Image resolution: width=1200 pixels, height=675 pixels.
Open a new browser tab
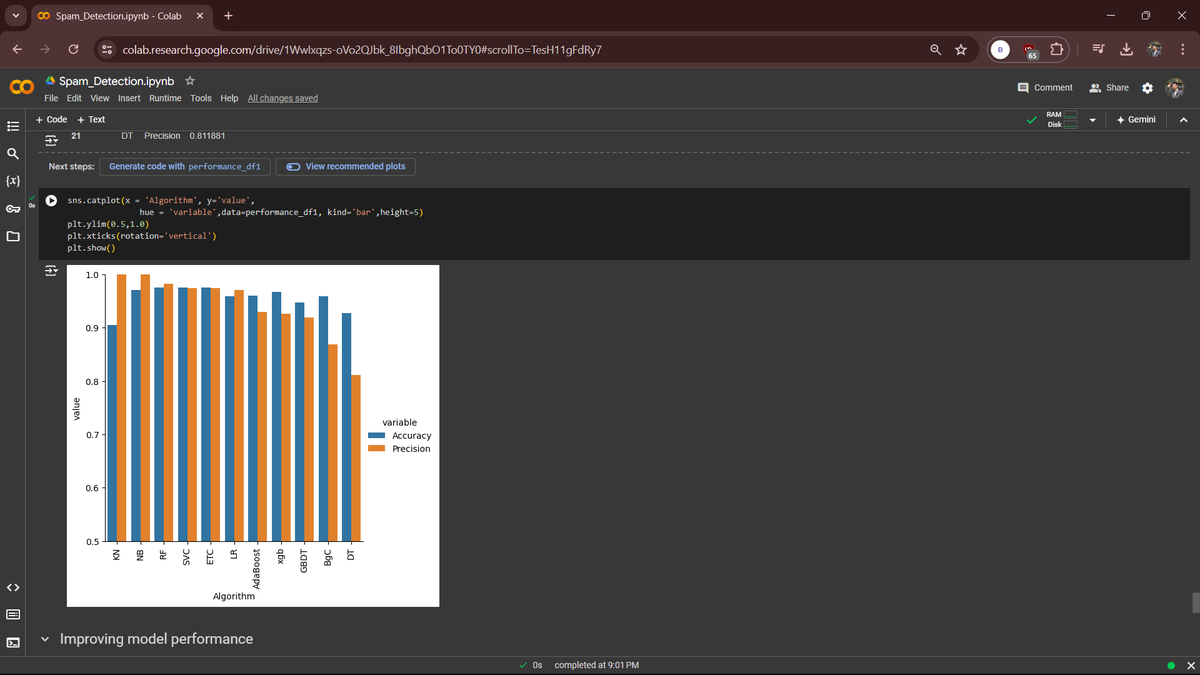click(229, 16)
